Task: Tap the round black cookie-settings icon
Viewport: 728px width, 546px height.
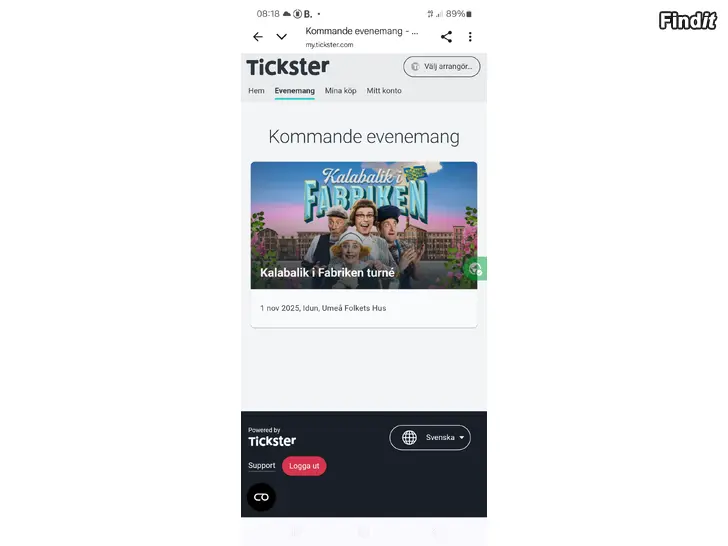Action: point(261,497)
